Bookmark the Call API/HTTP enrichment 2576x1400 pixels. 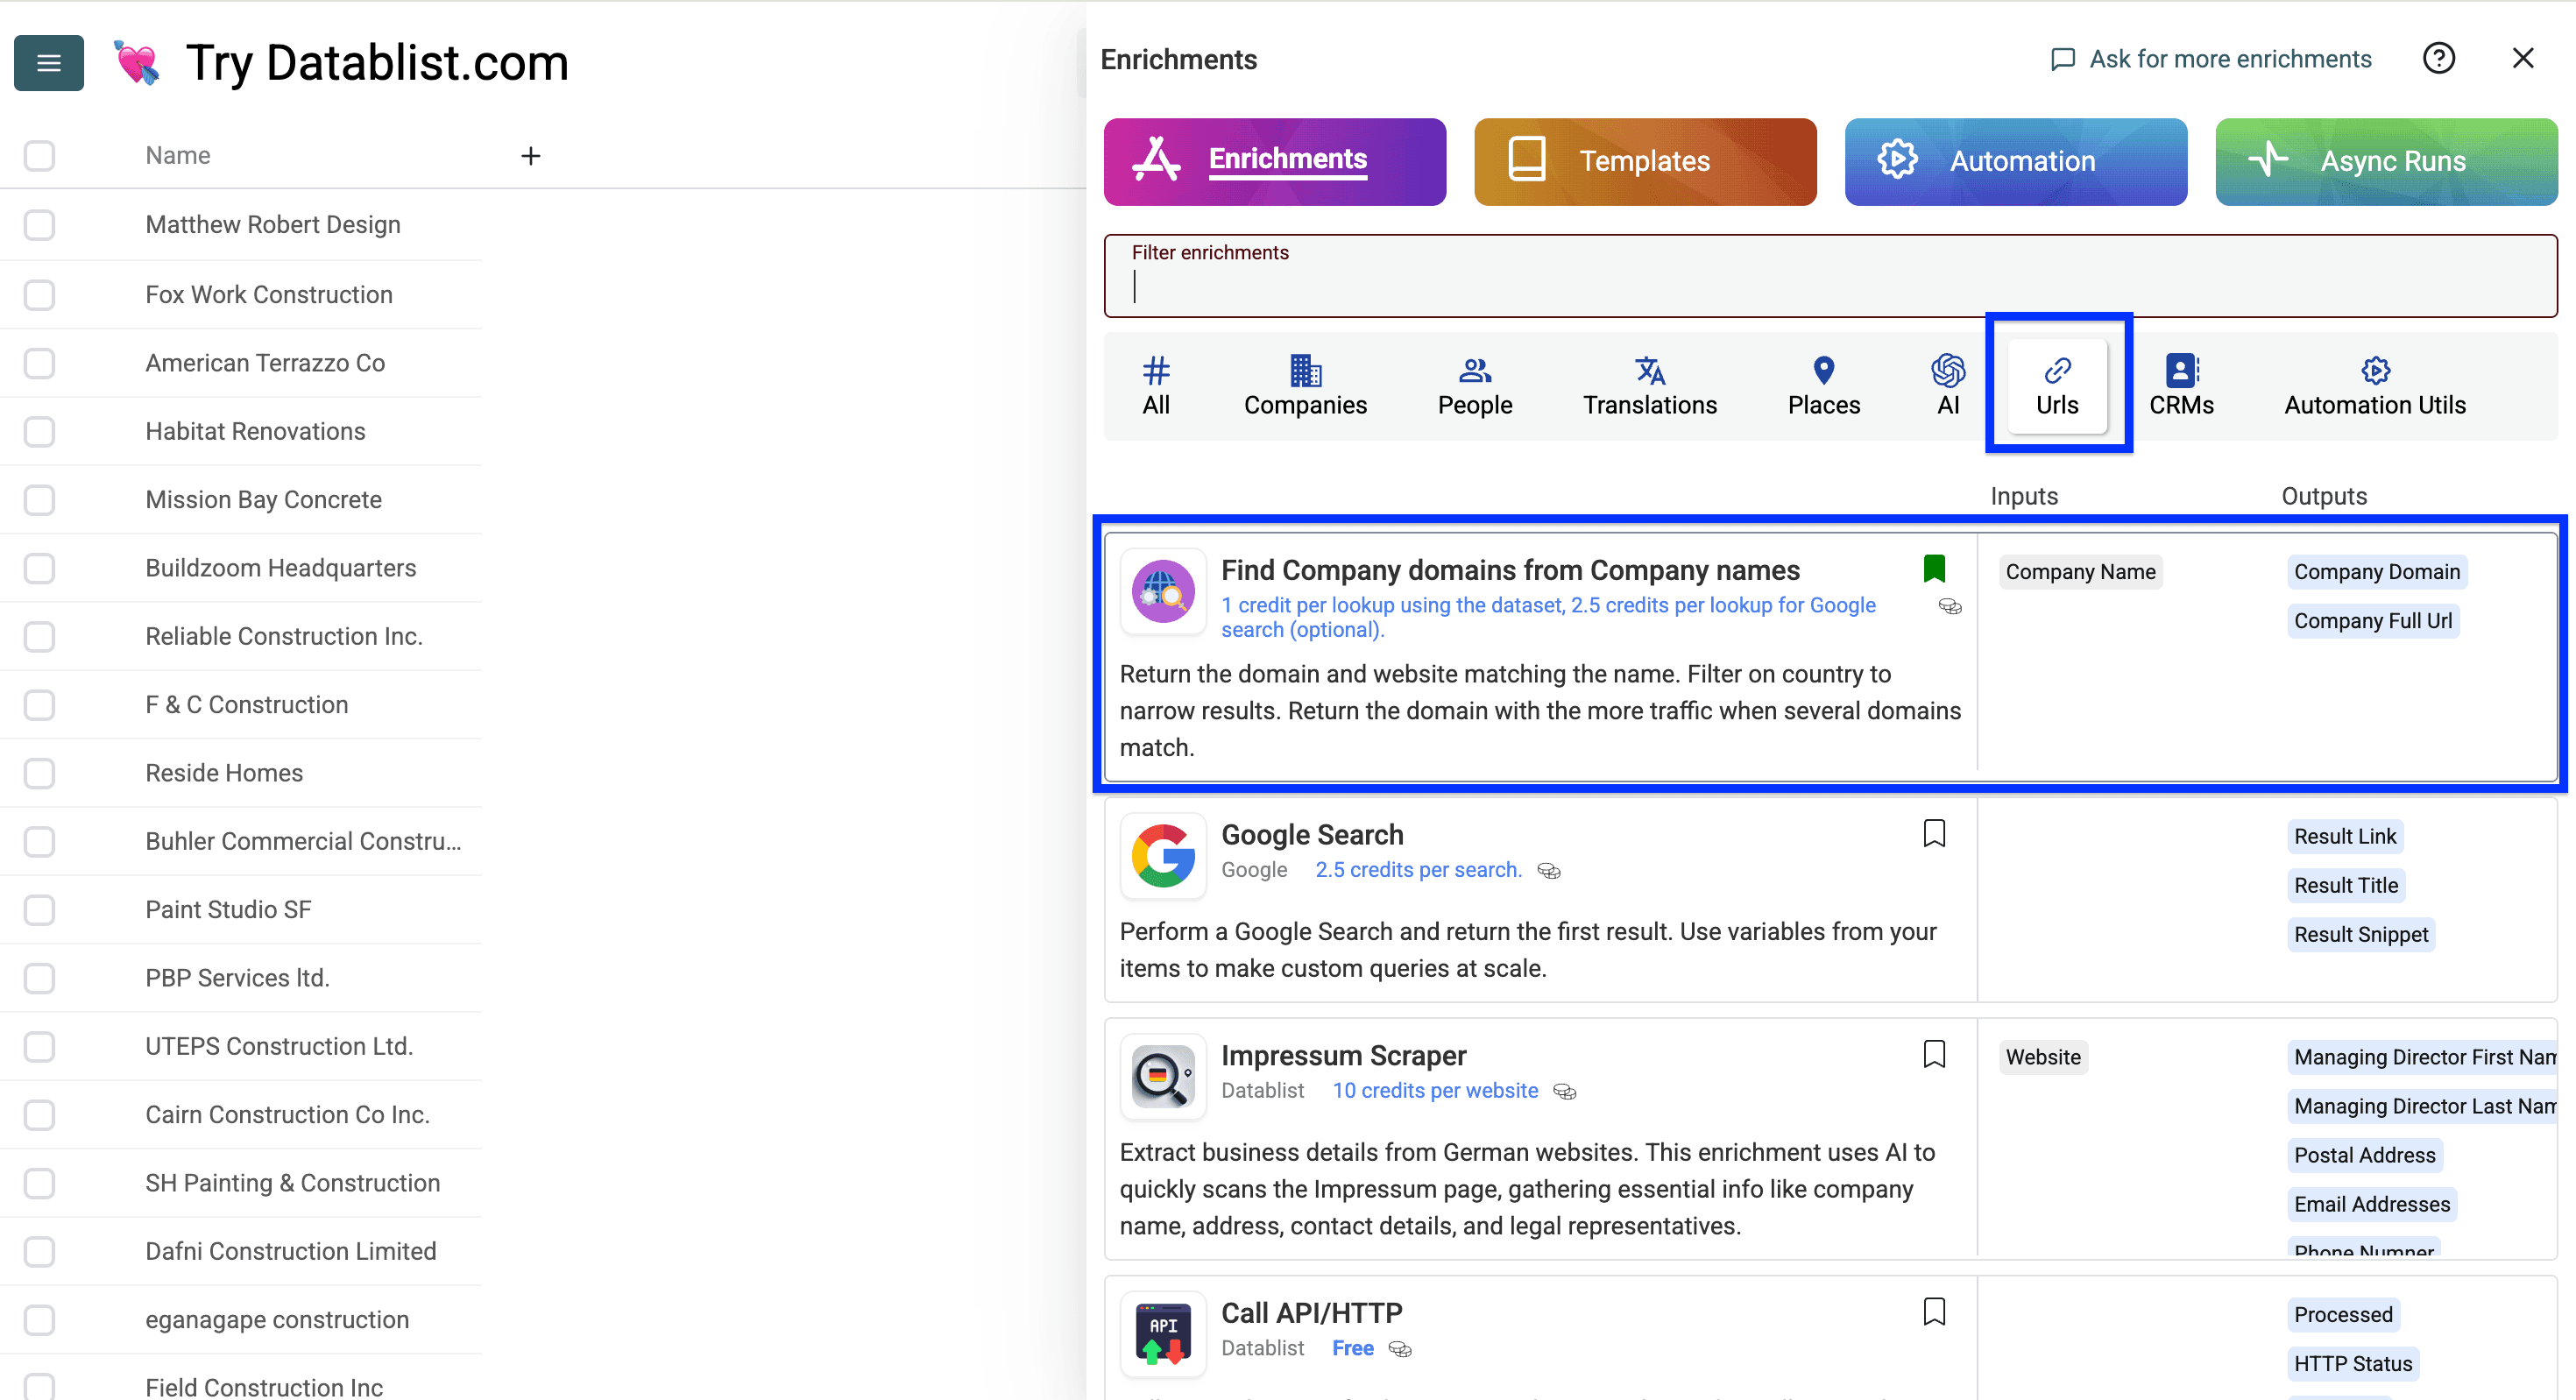(1934, 1311)
